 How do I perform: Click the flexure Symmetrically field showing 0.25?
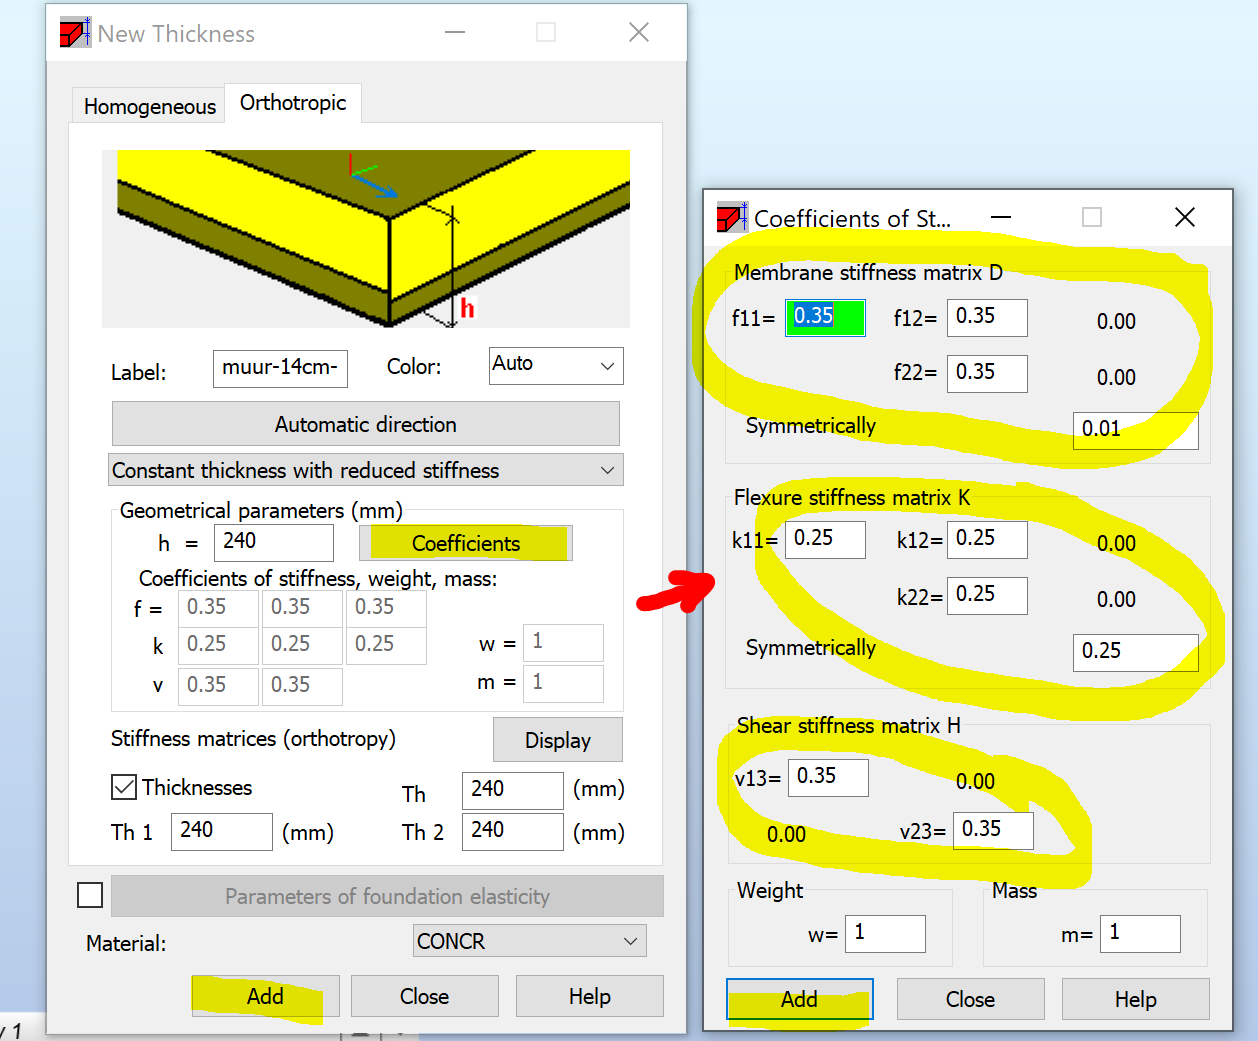pos(1135,652)
